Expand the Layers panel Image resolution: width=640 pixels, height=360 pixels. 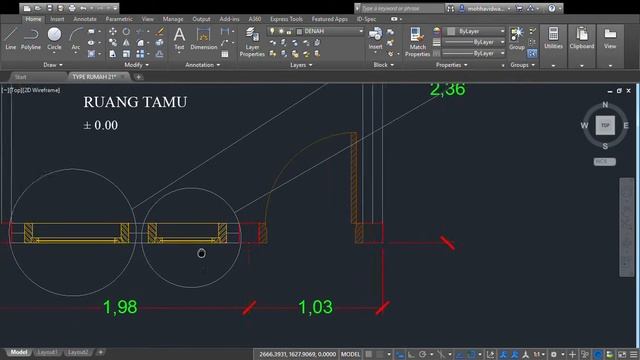(x=301, y=65)
